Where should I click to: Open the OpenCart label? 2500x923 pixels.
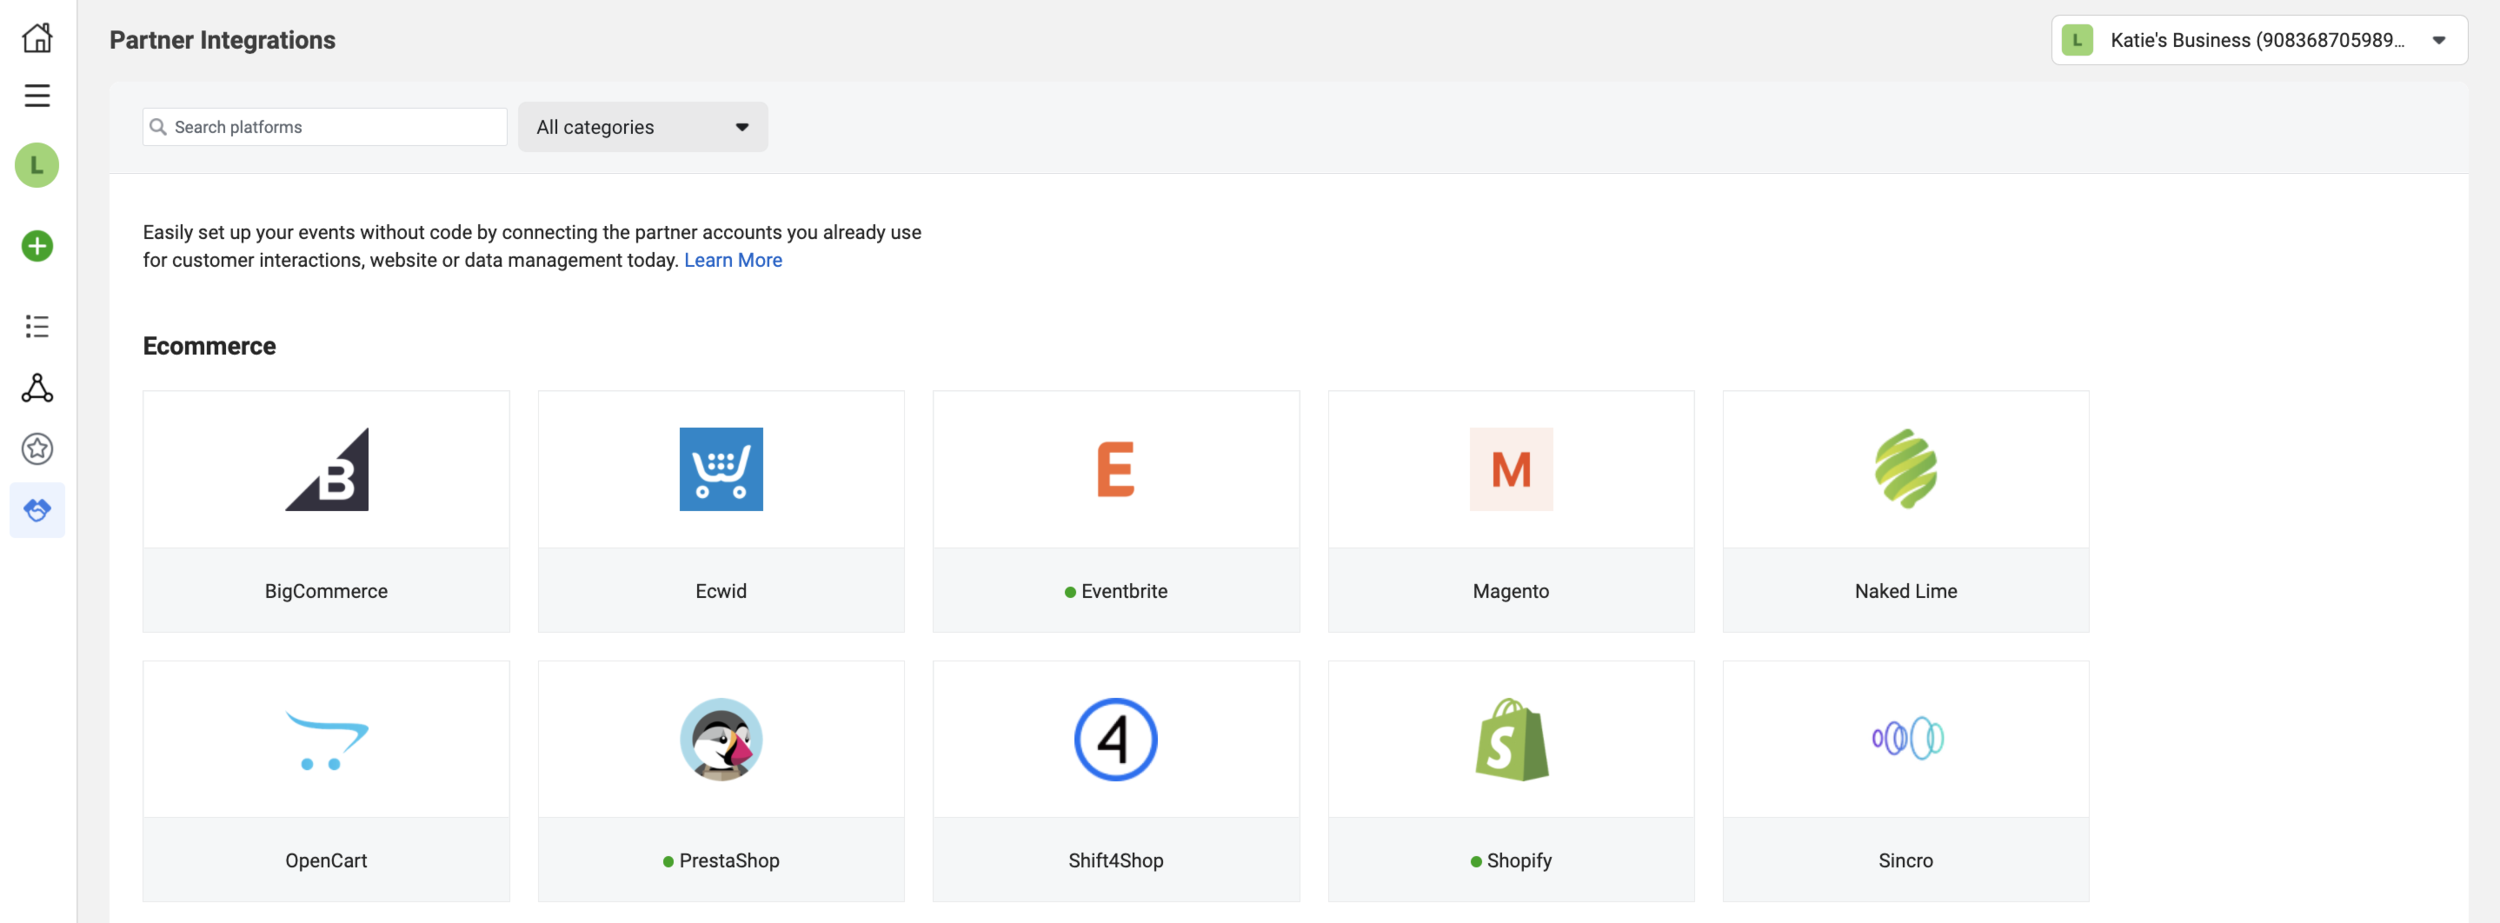[326, 861]
